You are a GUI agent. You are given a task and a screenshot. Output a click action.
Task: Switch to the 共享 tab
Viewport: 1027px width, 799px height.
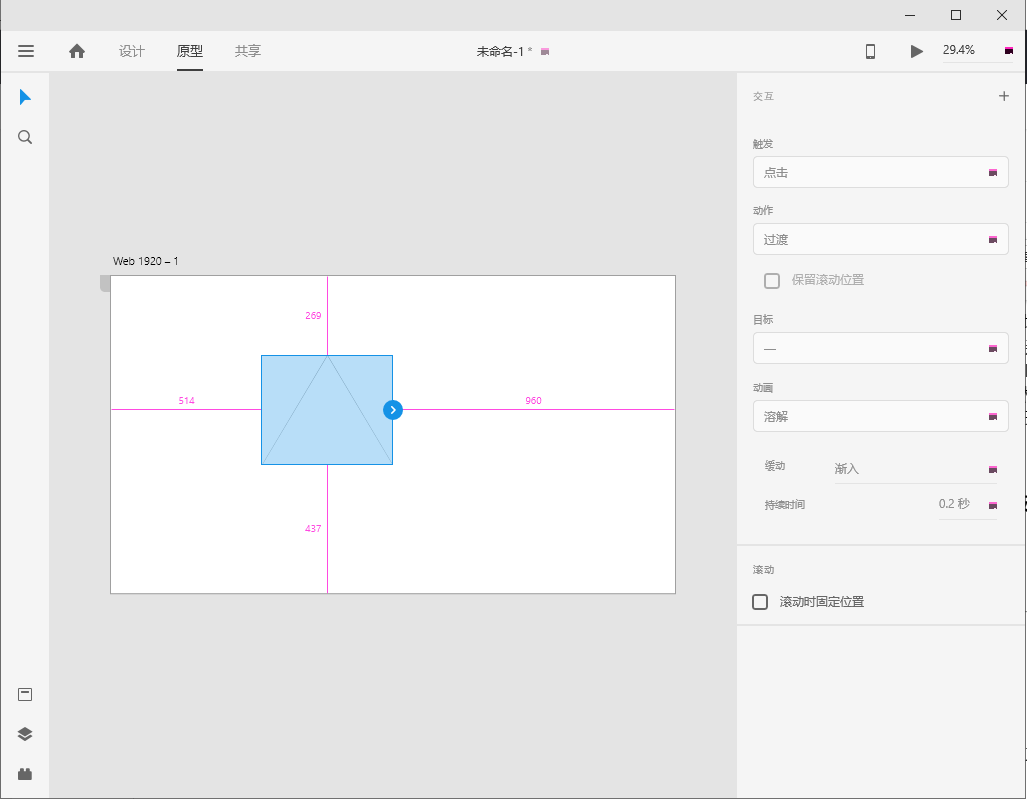click(x=248, y=50)
